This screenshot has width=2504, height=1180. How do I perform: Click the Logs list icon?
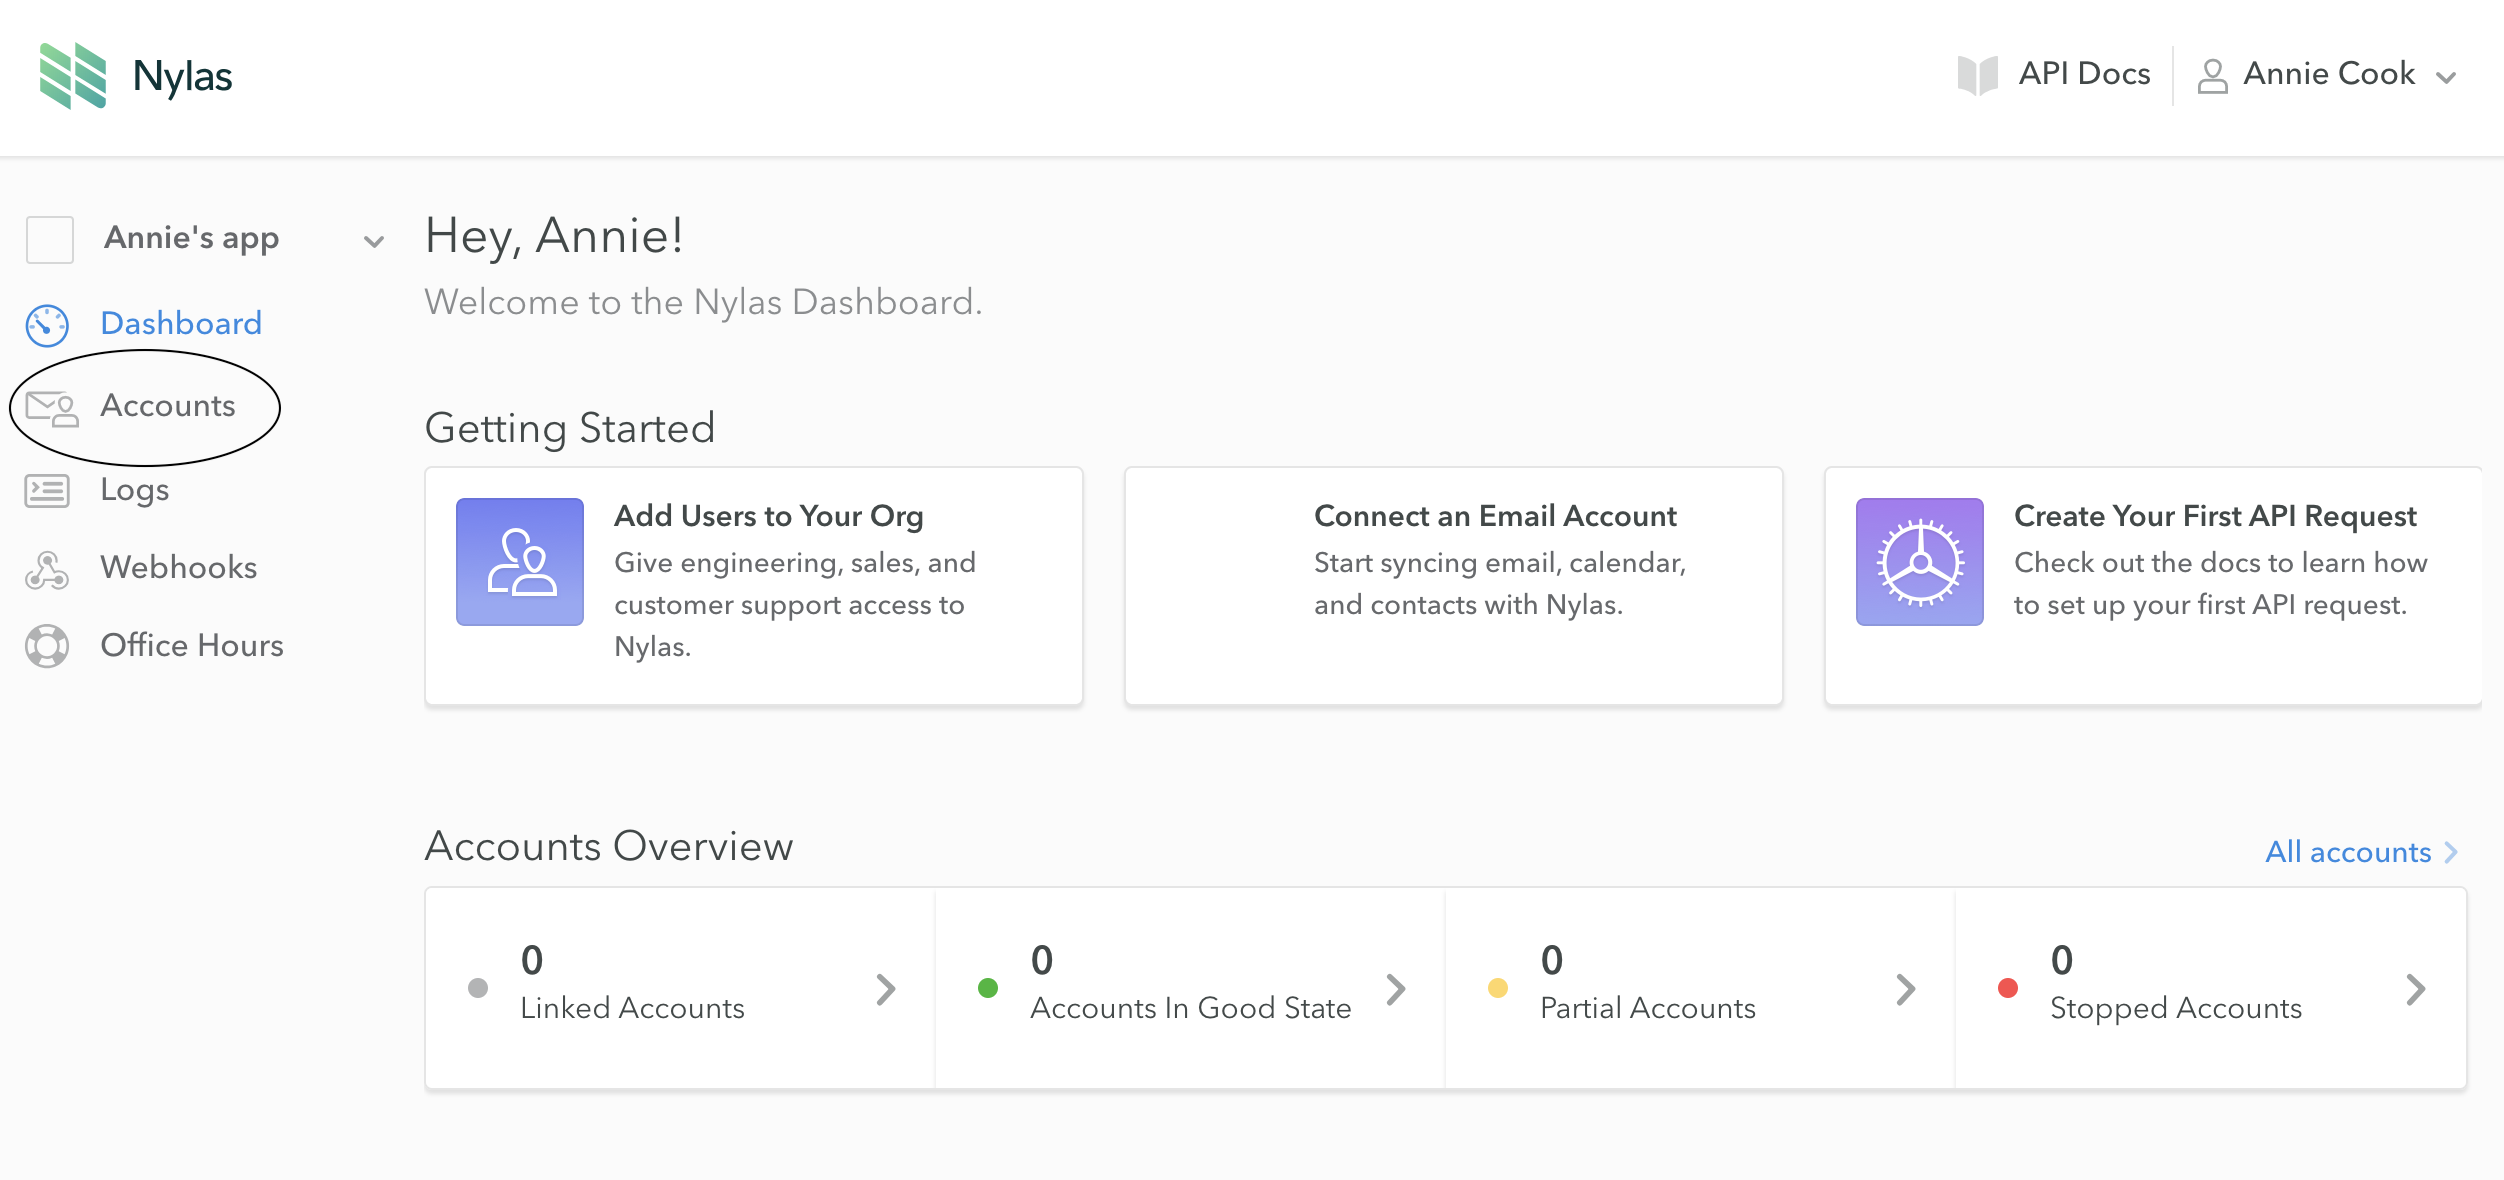47,491
